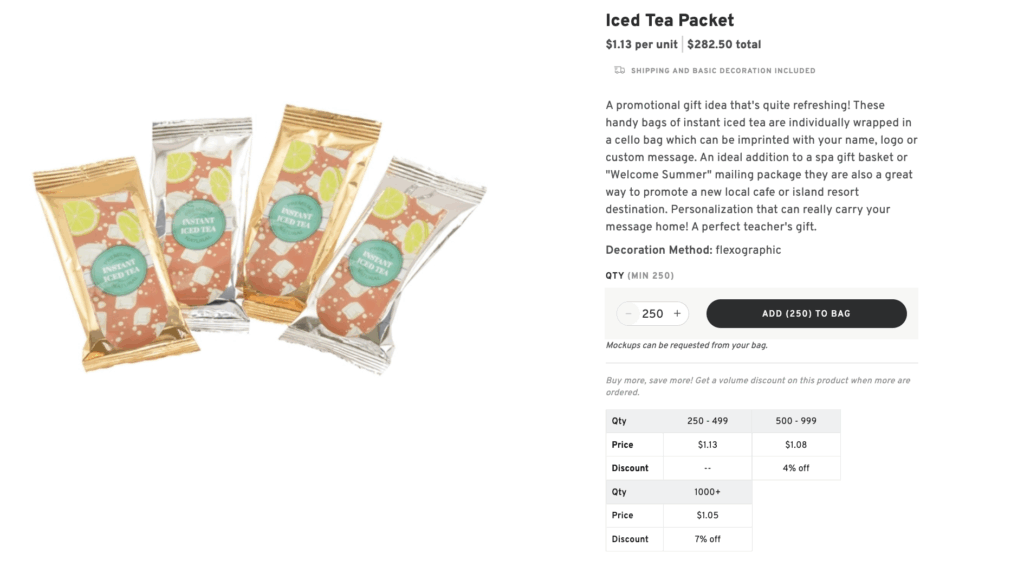Click the plus button to increase quantity
The image size is (1024, 566).
677,314
